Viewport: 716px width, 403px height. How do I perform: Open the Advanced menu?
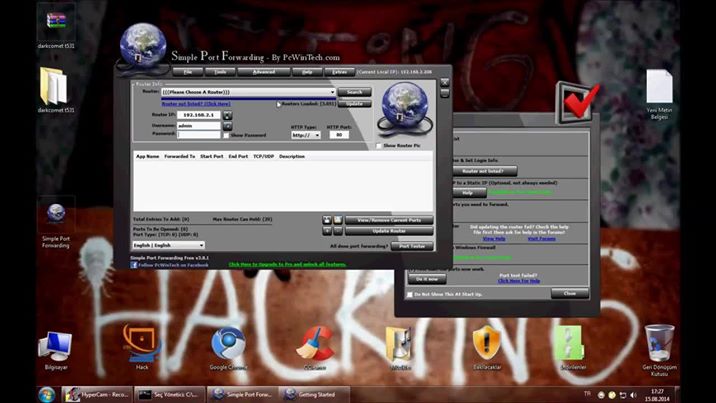tap(264, 72)
